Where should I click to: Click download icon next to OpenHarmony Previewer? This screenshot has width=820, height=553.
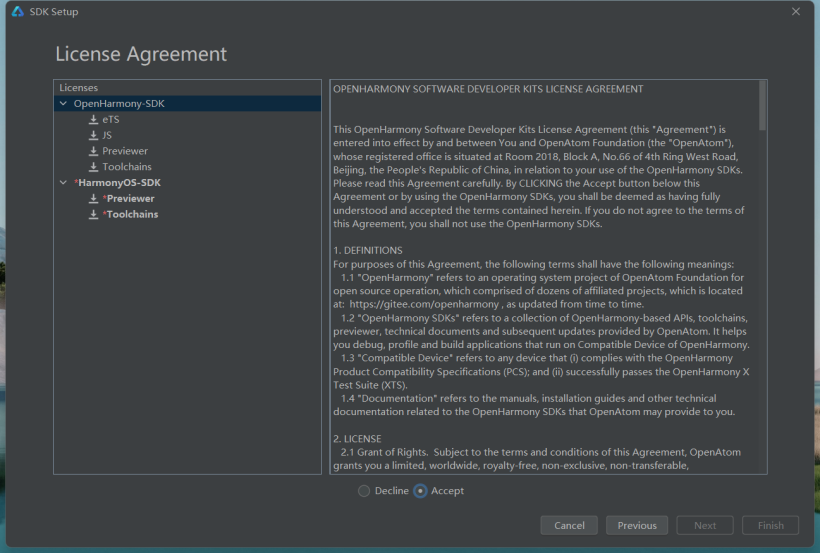(93, 151)
